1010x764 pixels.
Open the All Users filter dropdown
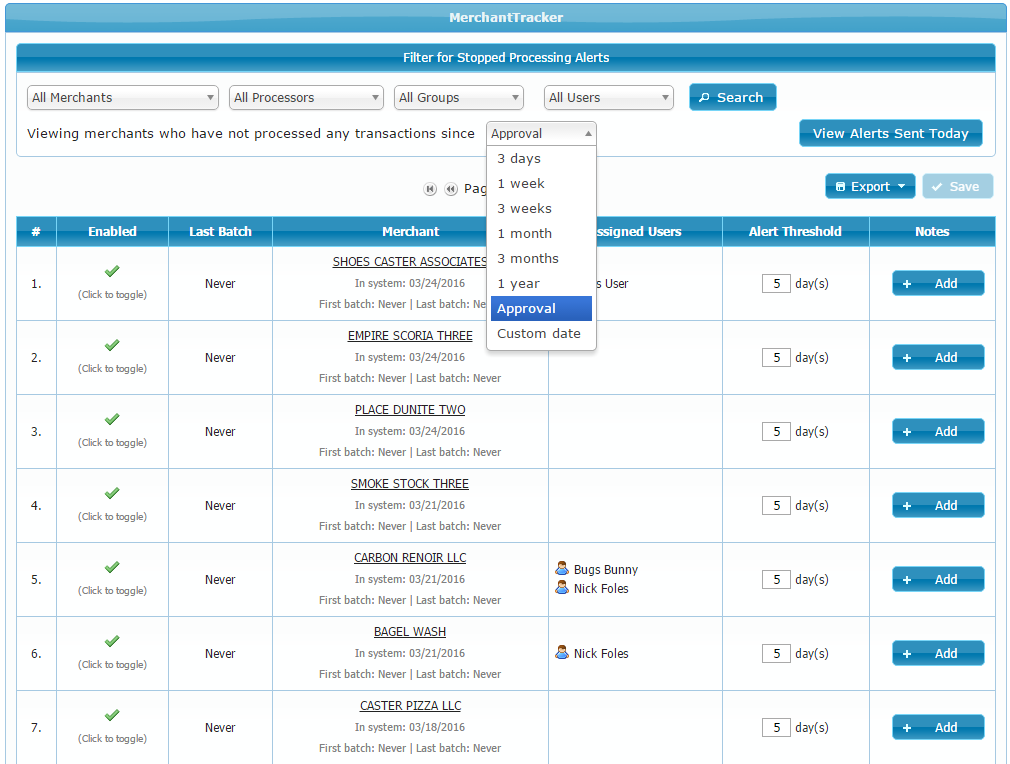pyautogui.click(x=609, y=98)
